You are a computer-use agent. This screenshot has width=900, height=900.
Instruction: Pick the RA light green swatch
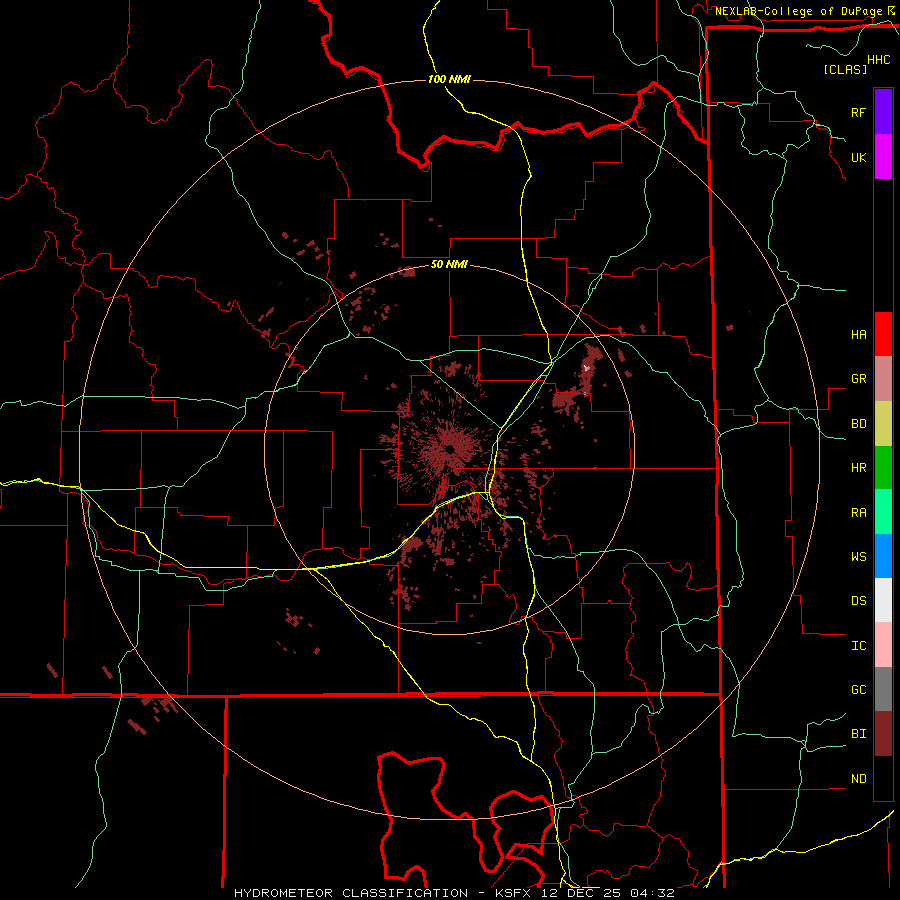coord(883,512)
